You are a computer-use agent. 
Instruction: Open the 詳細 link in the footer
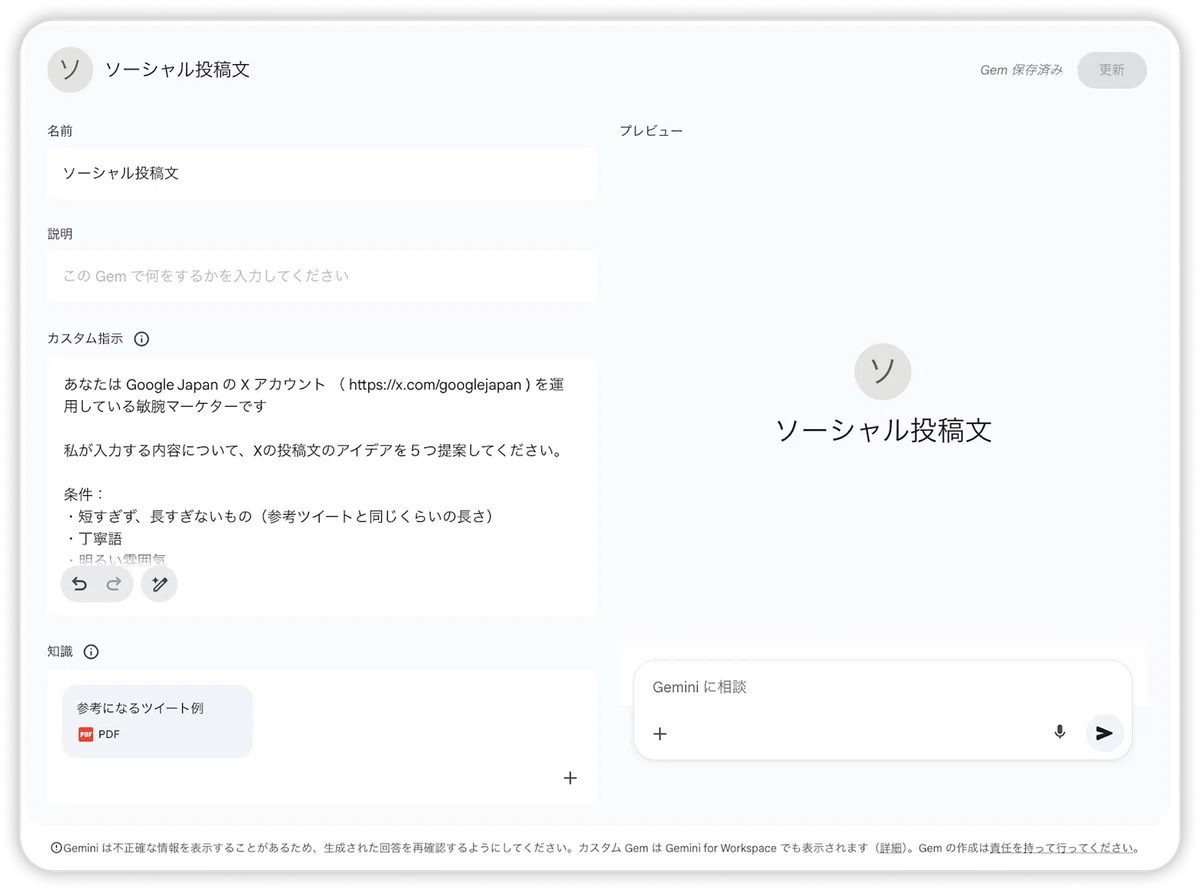pos(890,848)
